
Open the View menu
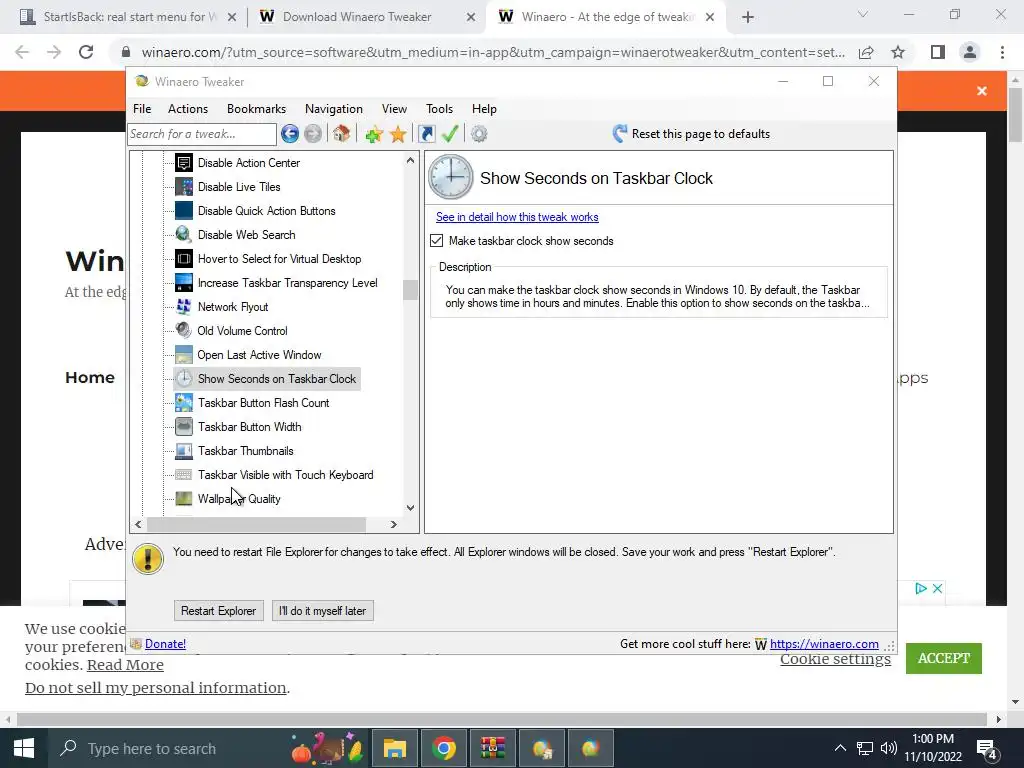pyautogui.click(x=394, y=109)
